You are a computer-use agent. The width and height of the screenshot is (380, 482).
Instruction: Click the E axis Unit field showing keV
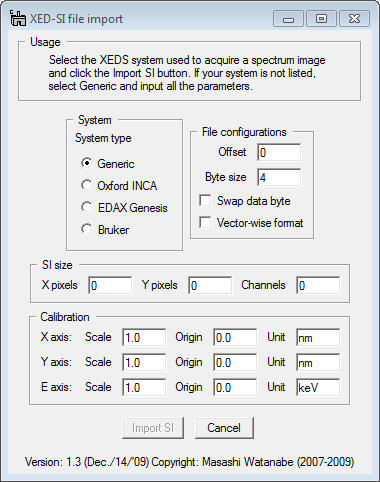point(318,387)
